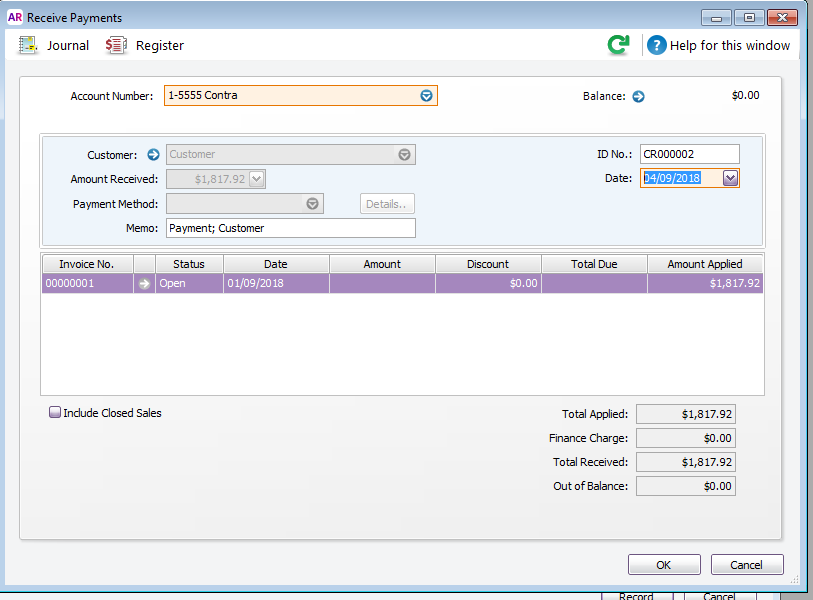Click the AR application icon in title bar
This screenshot has width=813, height=600.
[x=14, y=17]
